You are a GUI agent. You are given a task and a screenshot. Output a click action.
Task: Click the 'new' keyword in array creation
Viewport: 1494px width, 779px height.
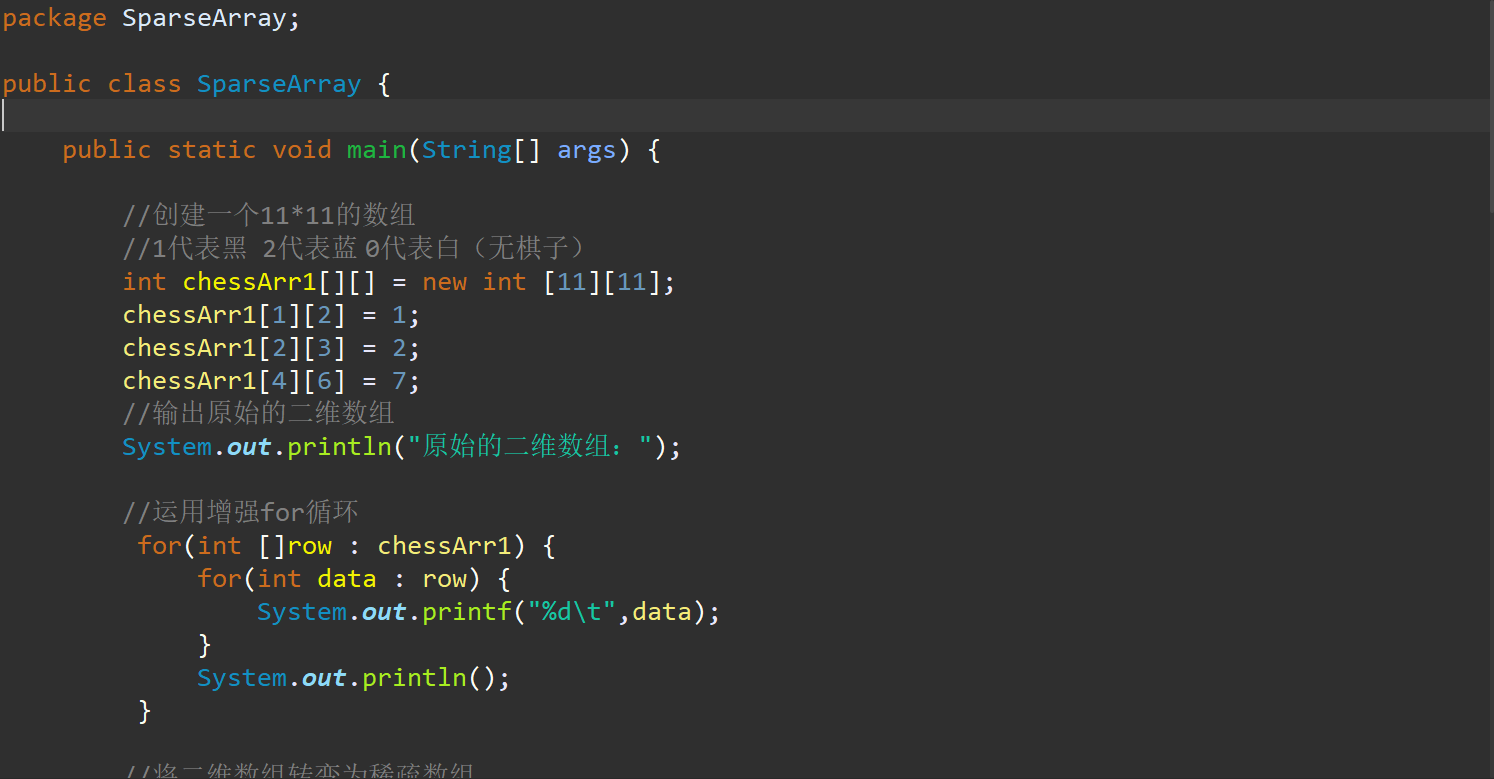(x=444, y=282)
